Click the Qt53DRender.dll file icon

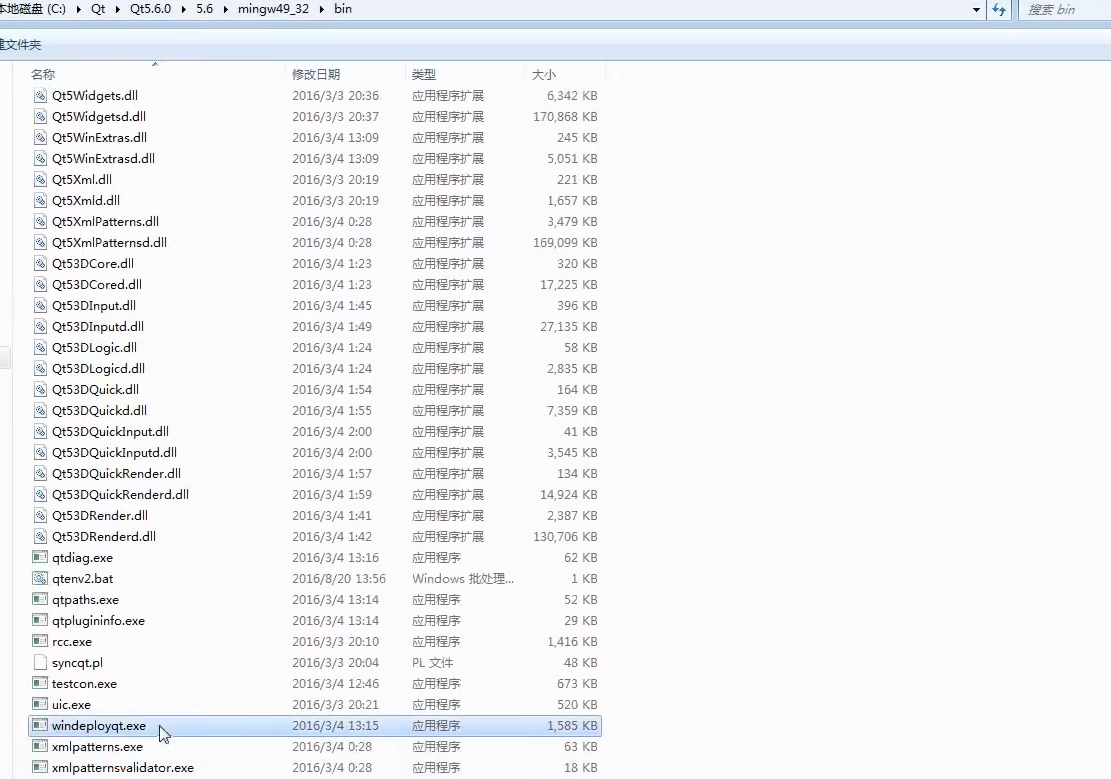point(40,515)
